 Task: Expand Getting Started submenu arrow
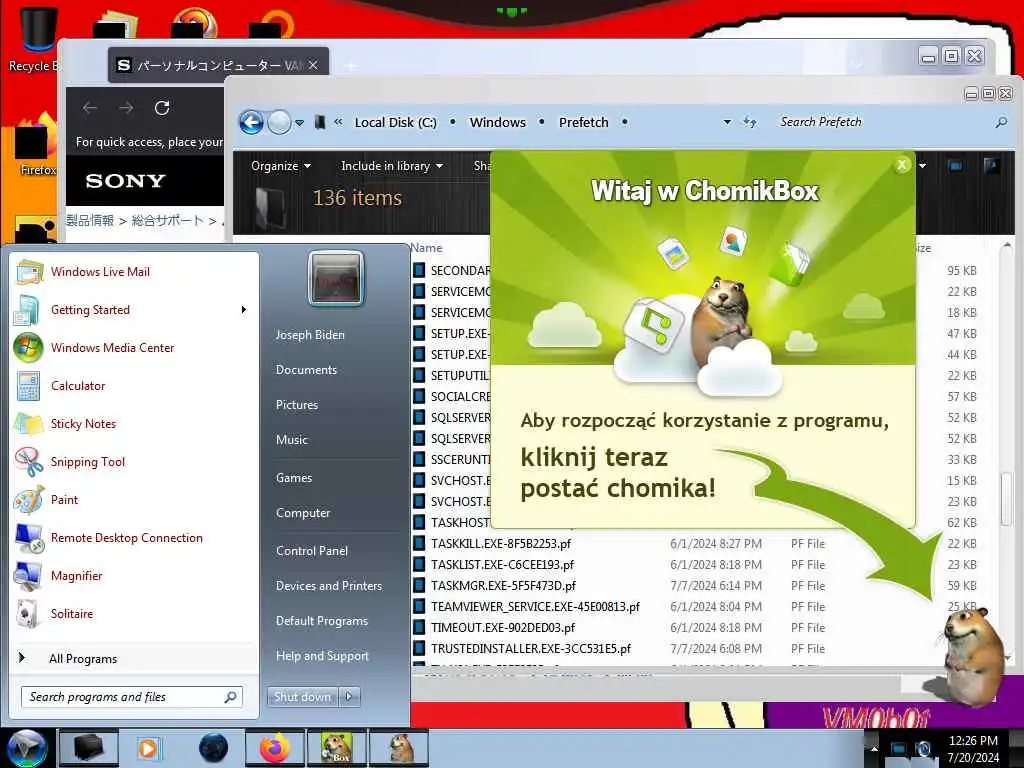click(x=244, y=310)
